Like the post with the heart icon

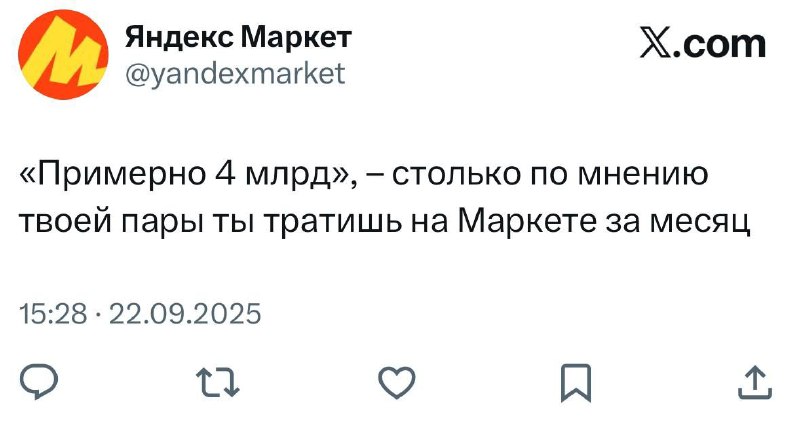pyautogui.click(x=396, y=382)
